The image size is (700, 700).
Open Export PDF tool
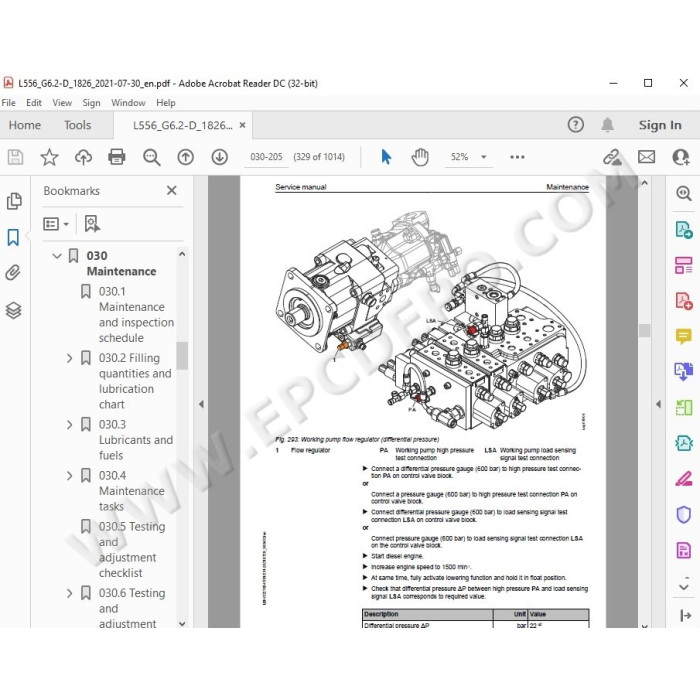point(683,230)
